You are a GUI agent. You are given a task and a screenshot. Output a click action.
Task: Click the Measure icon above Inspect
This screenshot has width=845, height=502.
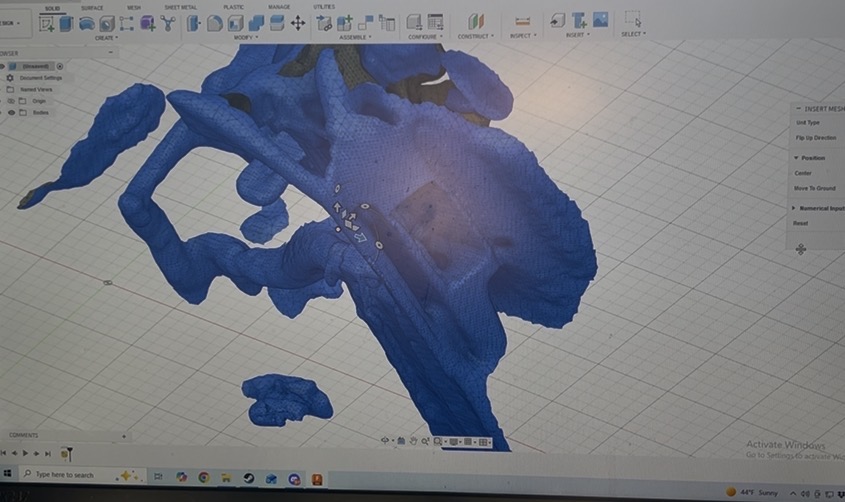[521, 21]
